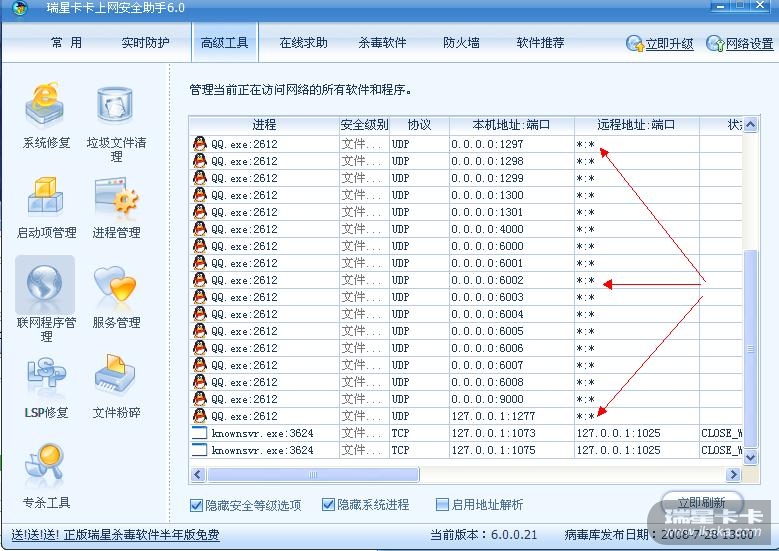Select the row with 0.0.0.0:6006

pyautogui.click(x=466, y=348)
